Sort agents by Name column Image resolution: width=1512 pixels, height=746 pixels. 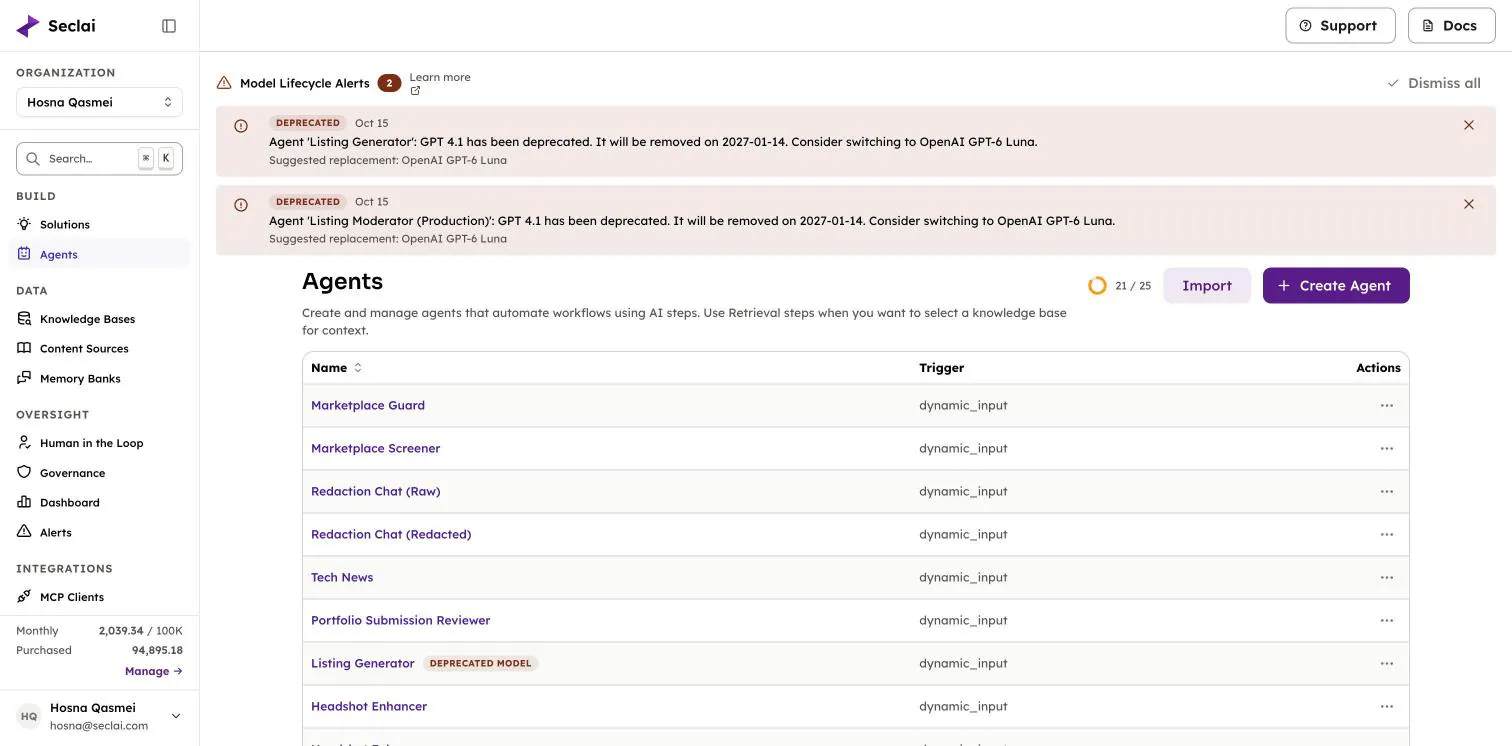tap(336, 368)
